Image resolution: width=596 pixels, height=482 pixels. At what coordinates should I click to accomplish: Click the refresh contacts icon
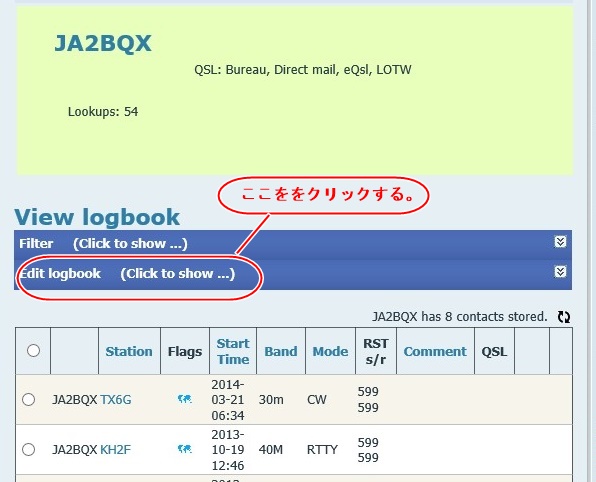pyautogui.click(x=564, y=317)
